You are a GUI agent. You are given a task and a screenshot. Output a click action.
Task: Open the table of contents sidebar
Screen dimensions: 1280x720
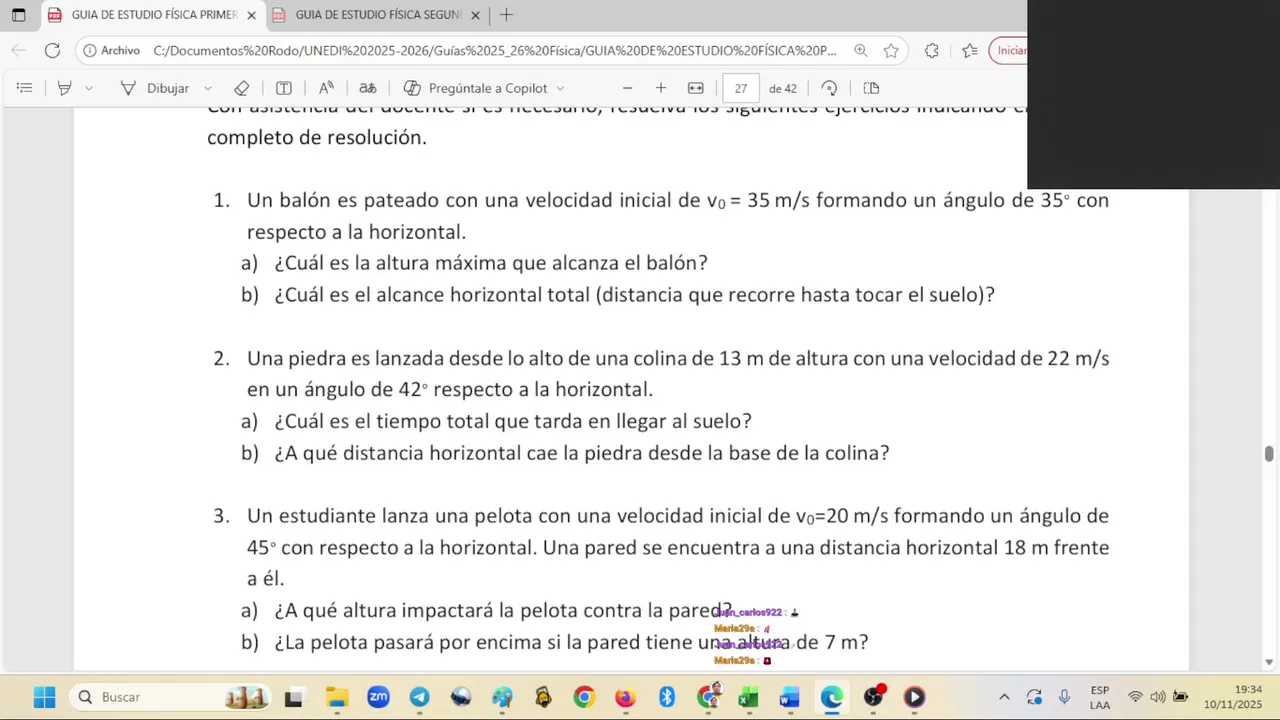tap(24, 88)
